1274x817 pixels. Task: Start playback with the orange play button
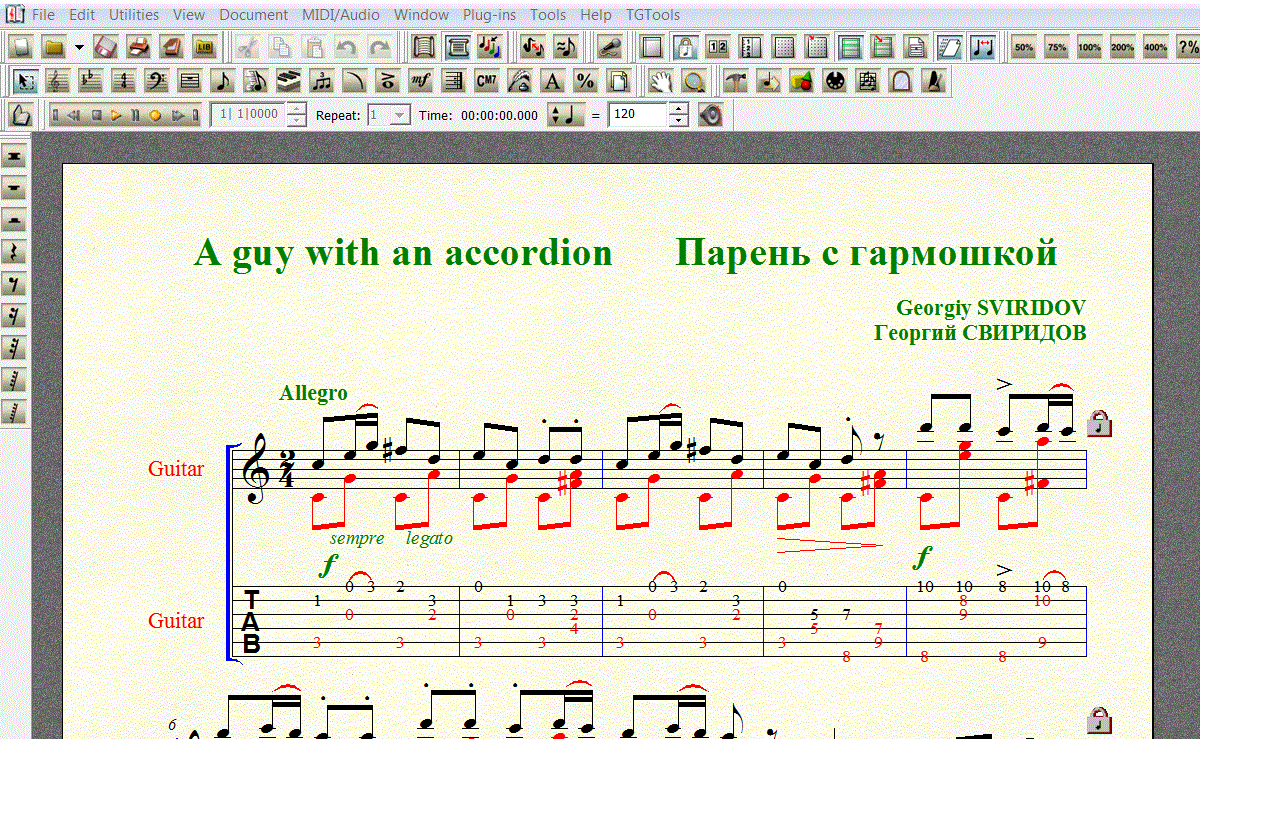pyautogui.click(x=116, y=115)
